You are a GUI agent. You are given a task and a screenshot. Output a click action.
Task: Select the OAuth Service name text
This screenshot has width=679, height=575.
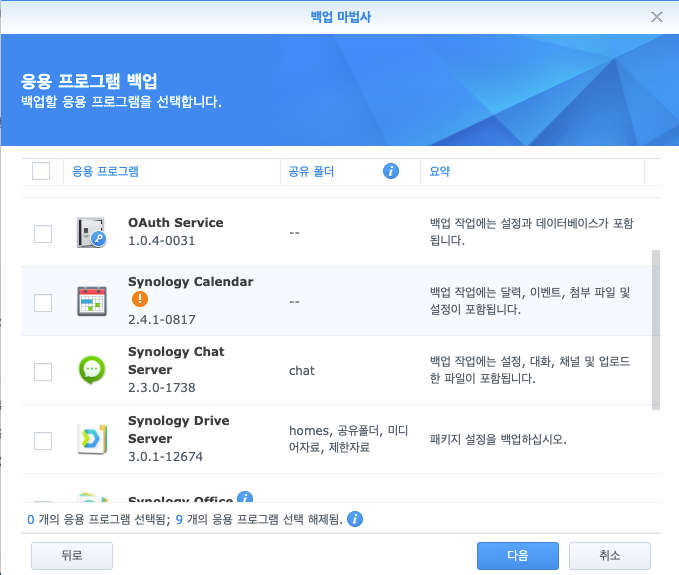pos(176,223)
